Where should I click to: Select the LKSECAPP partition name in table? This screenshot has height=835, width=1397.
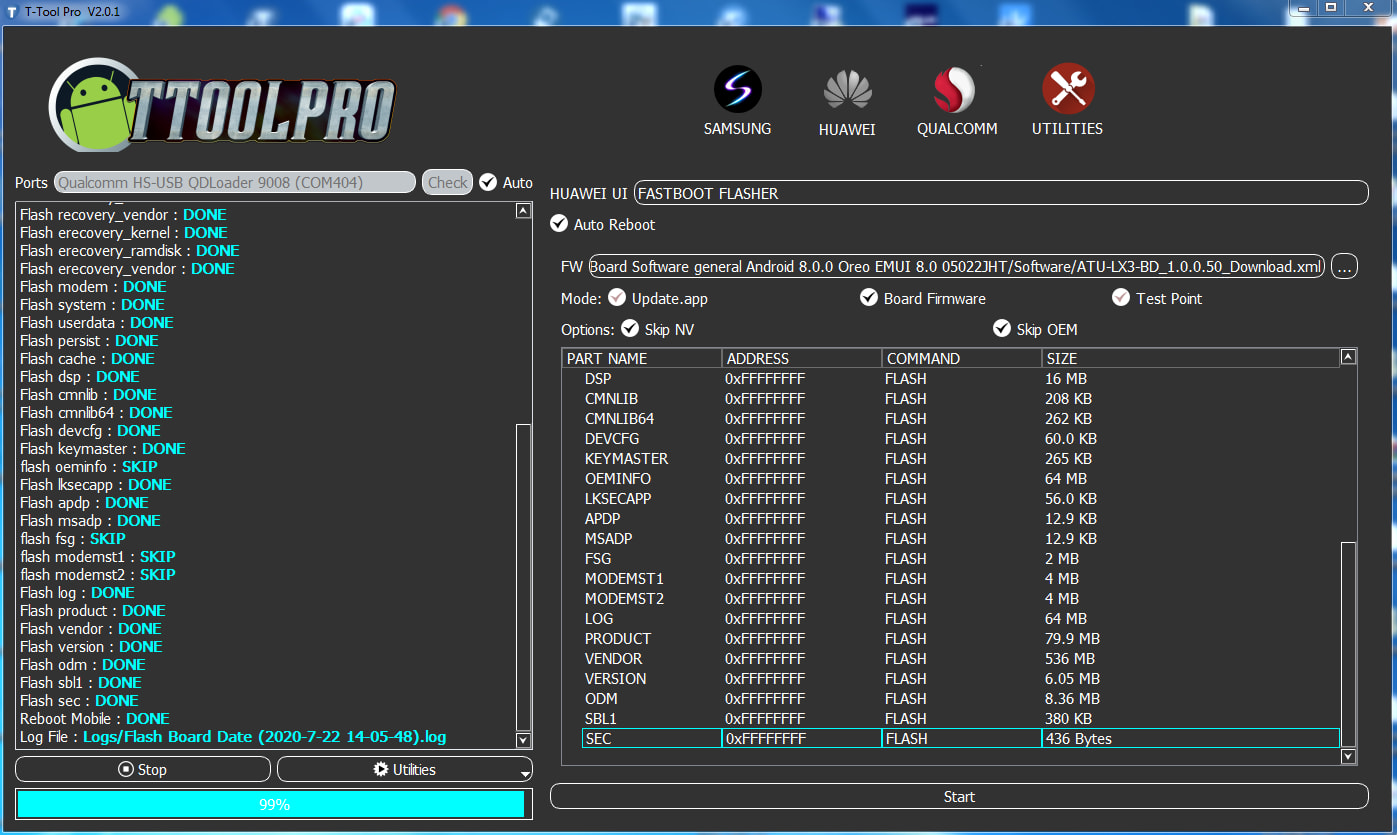pyautogui.click(x=618, y=499)
